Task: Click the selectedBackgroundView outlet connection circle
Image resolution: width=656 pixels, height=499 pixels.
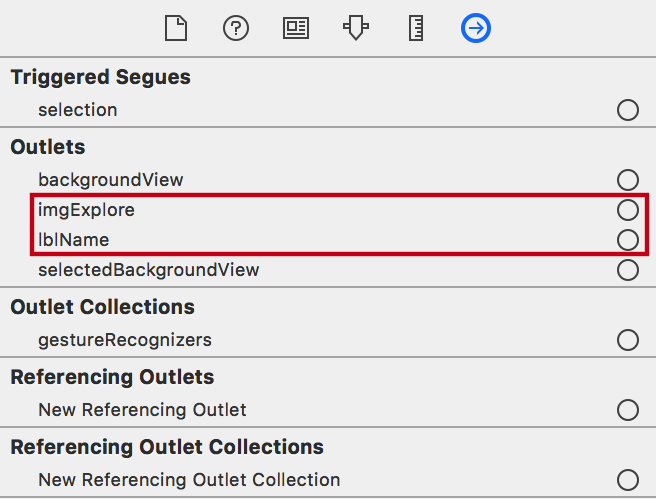Action: tap(628, 270)
